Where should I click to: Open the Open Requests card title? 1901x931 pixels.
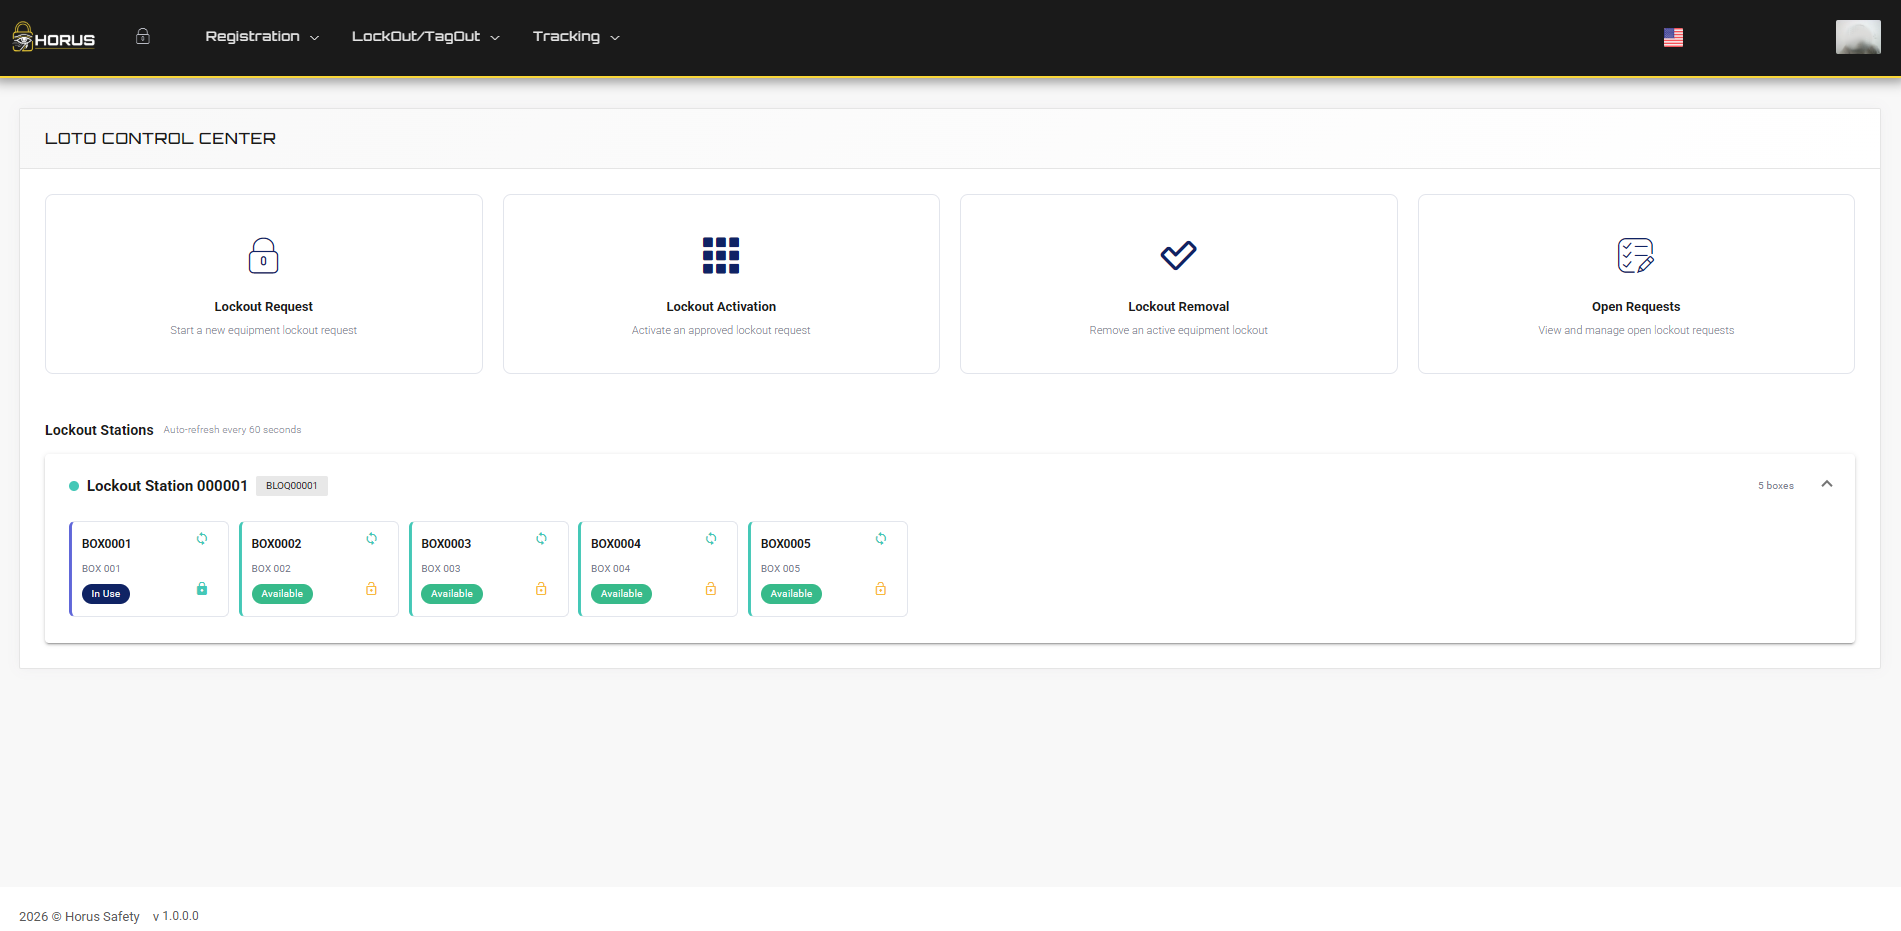(x=1636, y=307)
